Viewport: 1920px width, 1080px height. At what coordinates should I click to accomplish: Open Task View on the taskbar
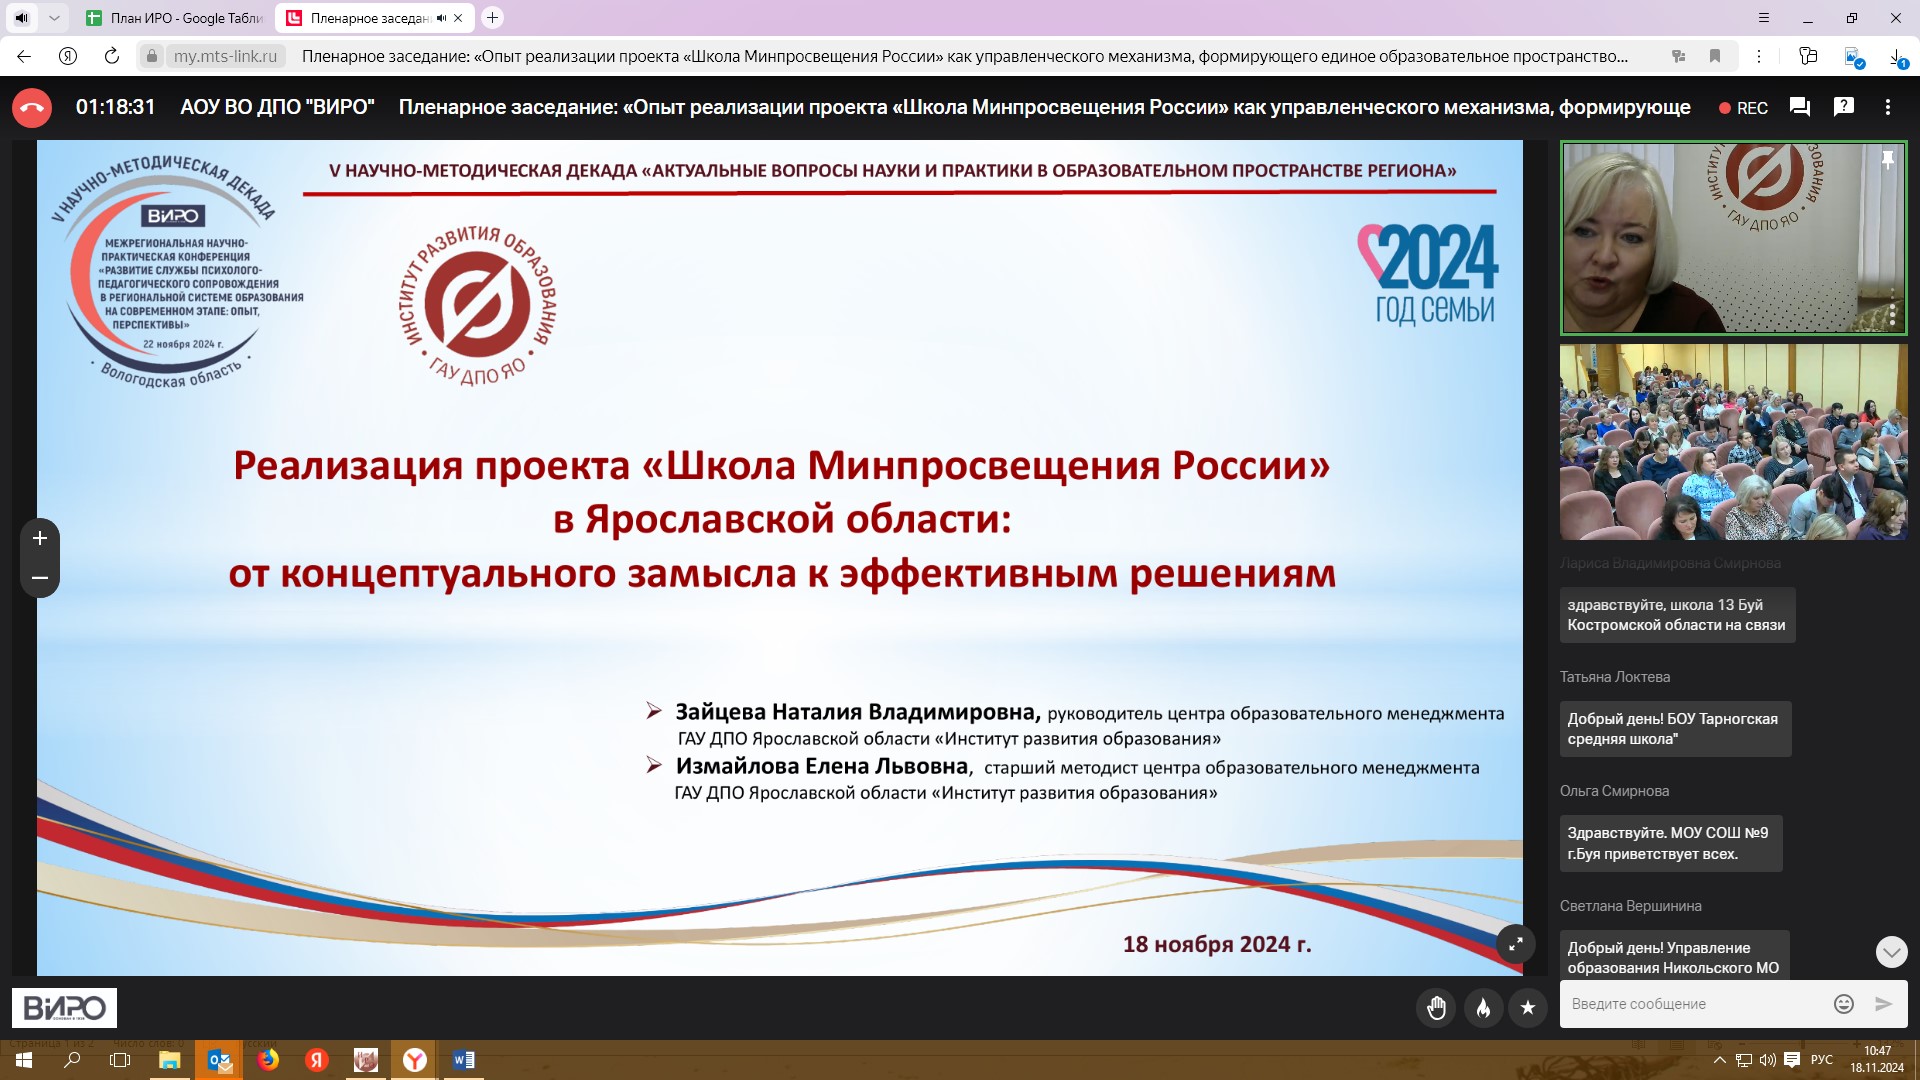click(120, 1060)
